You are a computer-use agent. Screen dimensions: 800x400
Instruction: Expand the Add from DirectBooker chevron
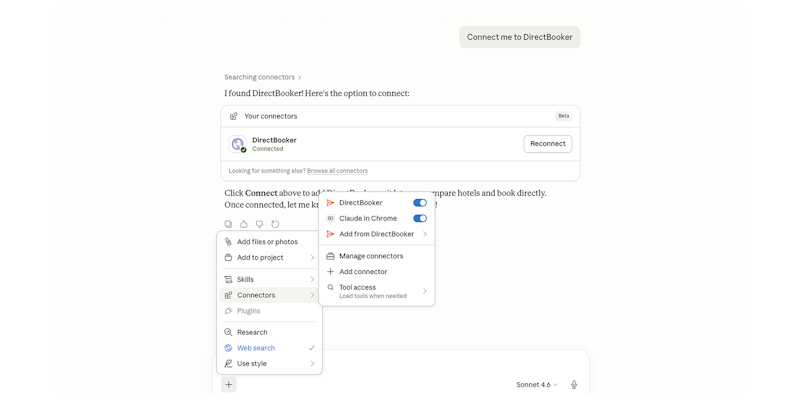click(424, 234)
